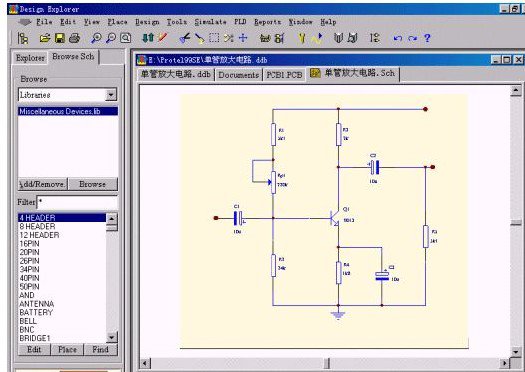Click the Zoom Out magnifier icon
Viewport: 525px width, 372px height.
pos(110,38)
